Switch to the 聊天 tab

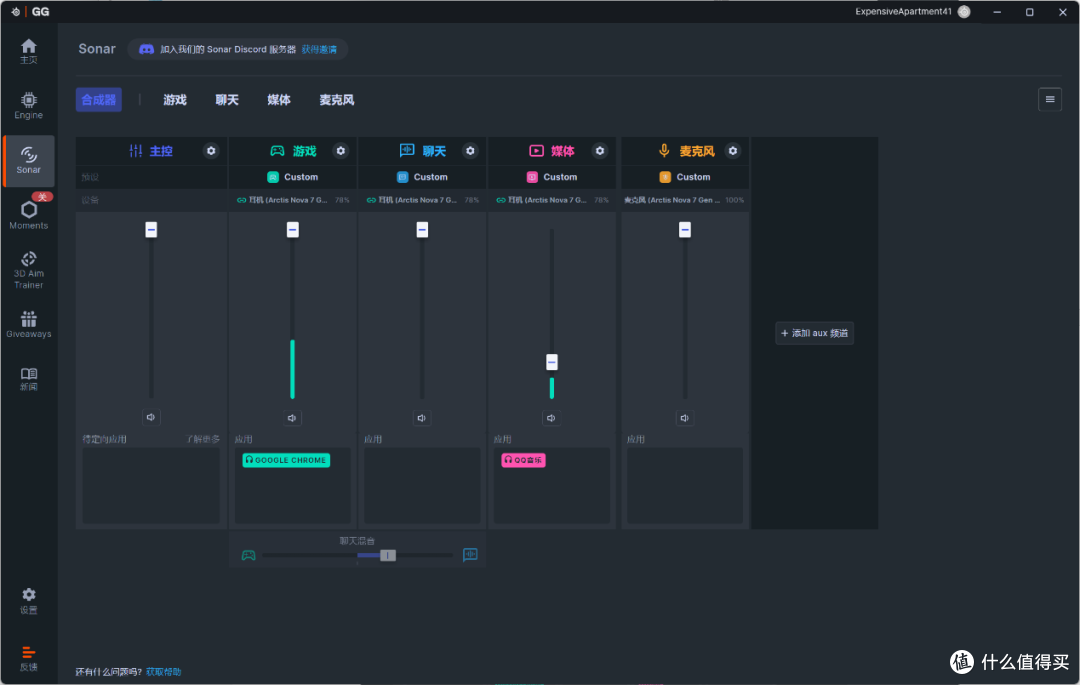pos(227,100)
